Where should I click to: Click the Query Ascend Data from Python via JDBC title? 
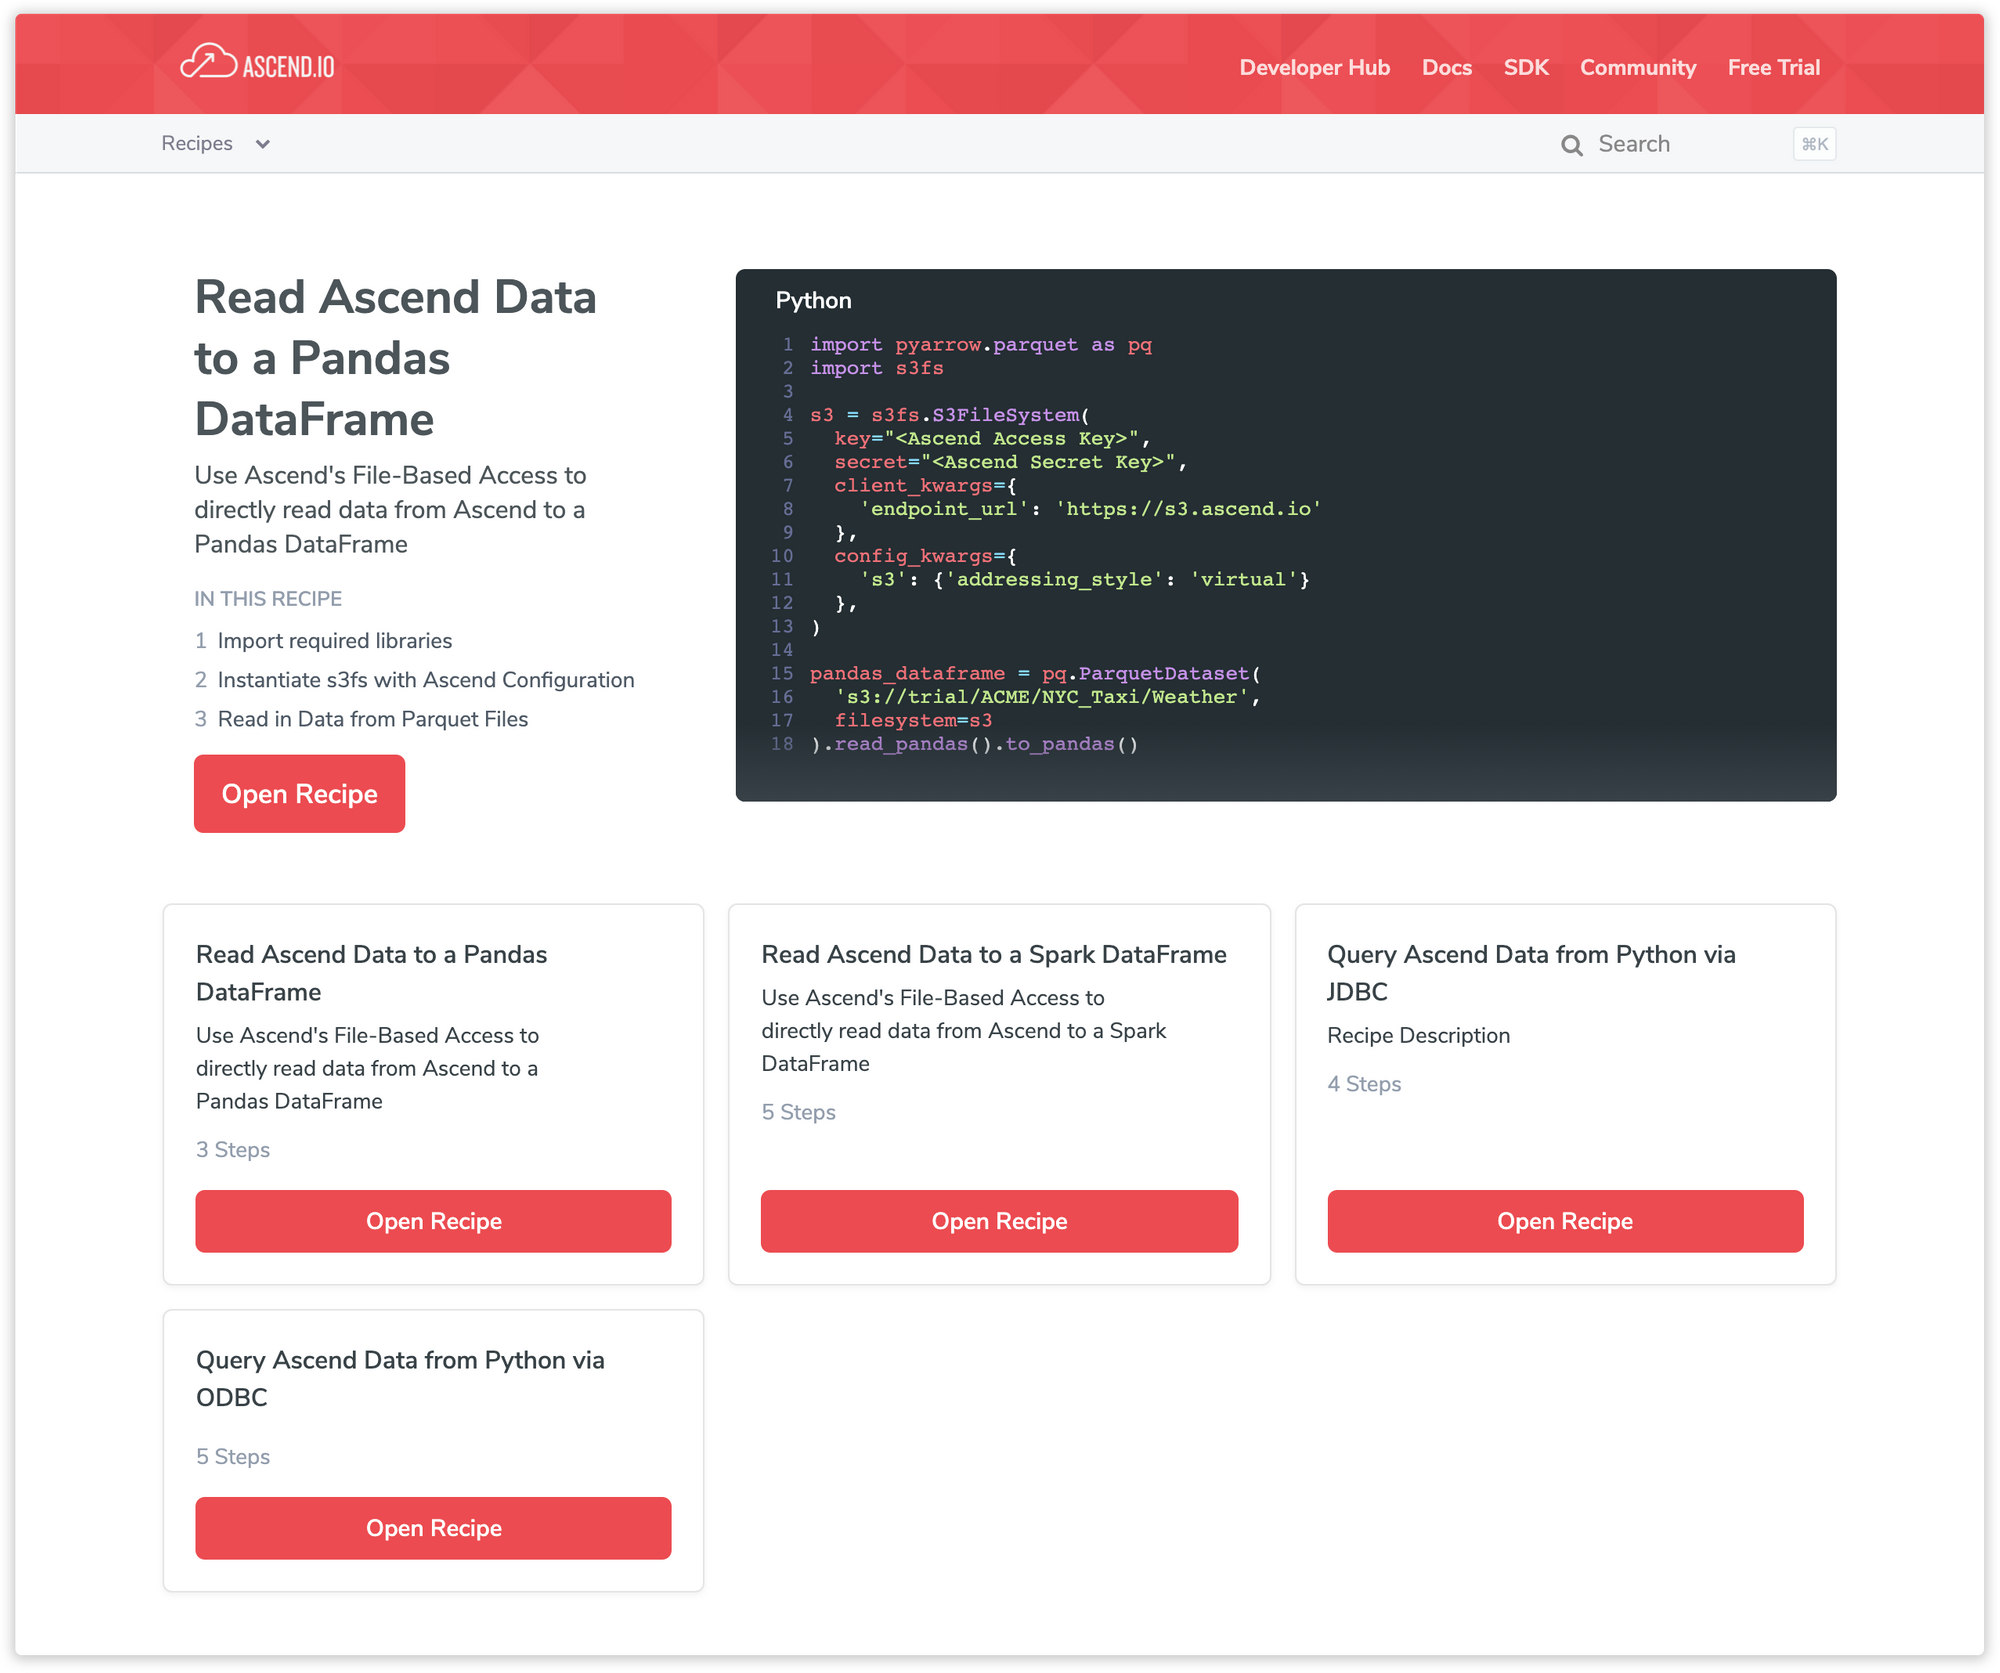1531,973
